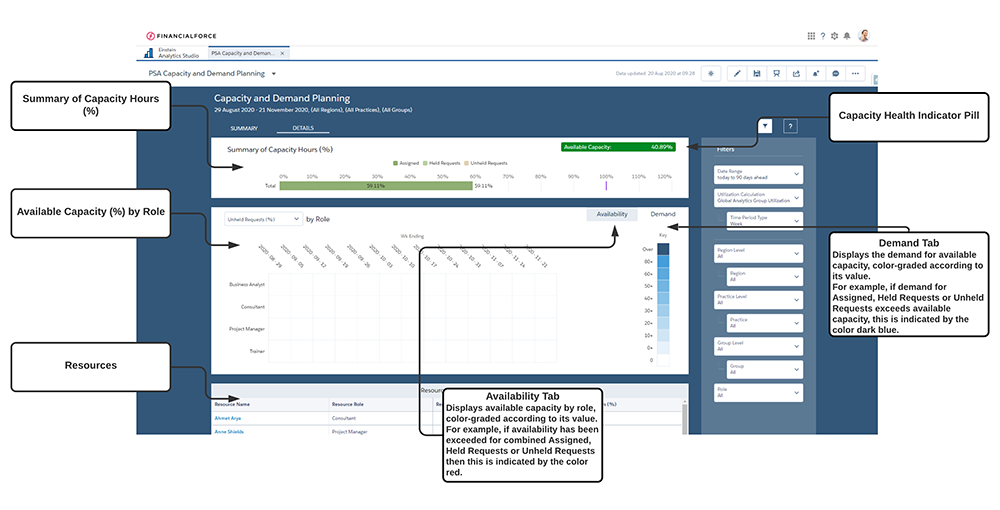Open the comments speech bubble icon
Screen dimensions: 1000x510
pos(835,73)
